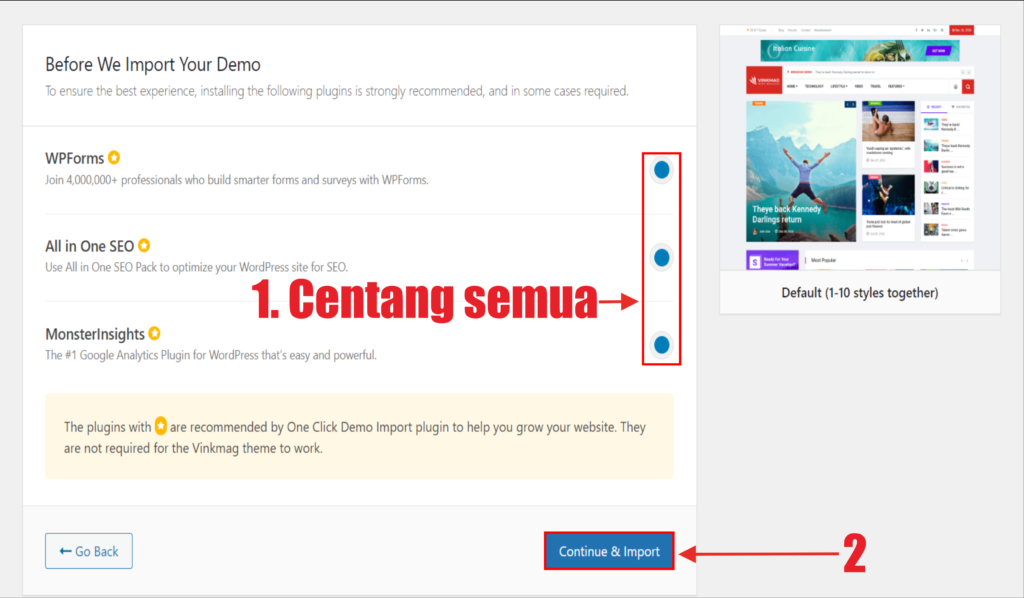Click the user icon in the preview navbar
This screenshot has height=598, width=1024.
955,87
